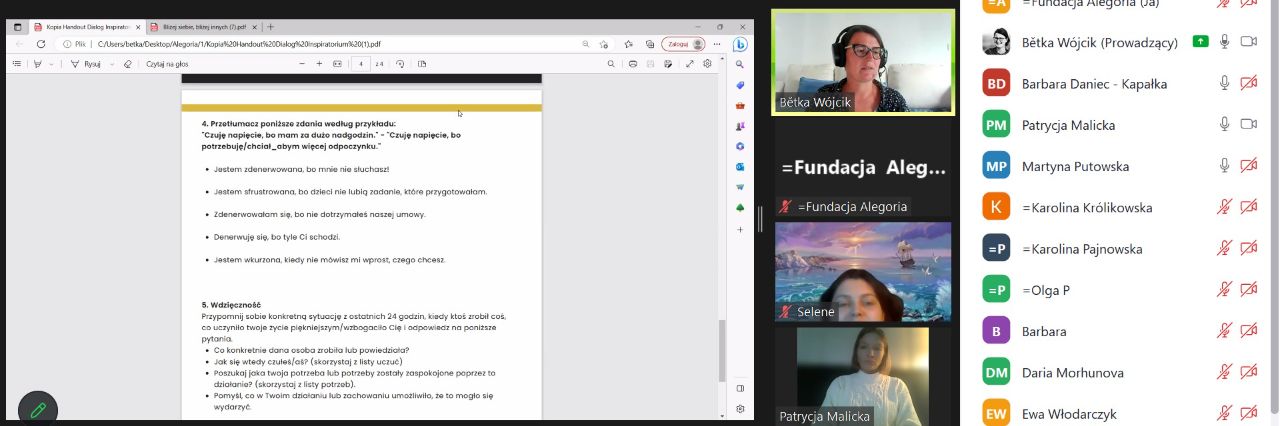Unmute =Karolina Królikowska's microphone

(x=1224, y=207)
